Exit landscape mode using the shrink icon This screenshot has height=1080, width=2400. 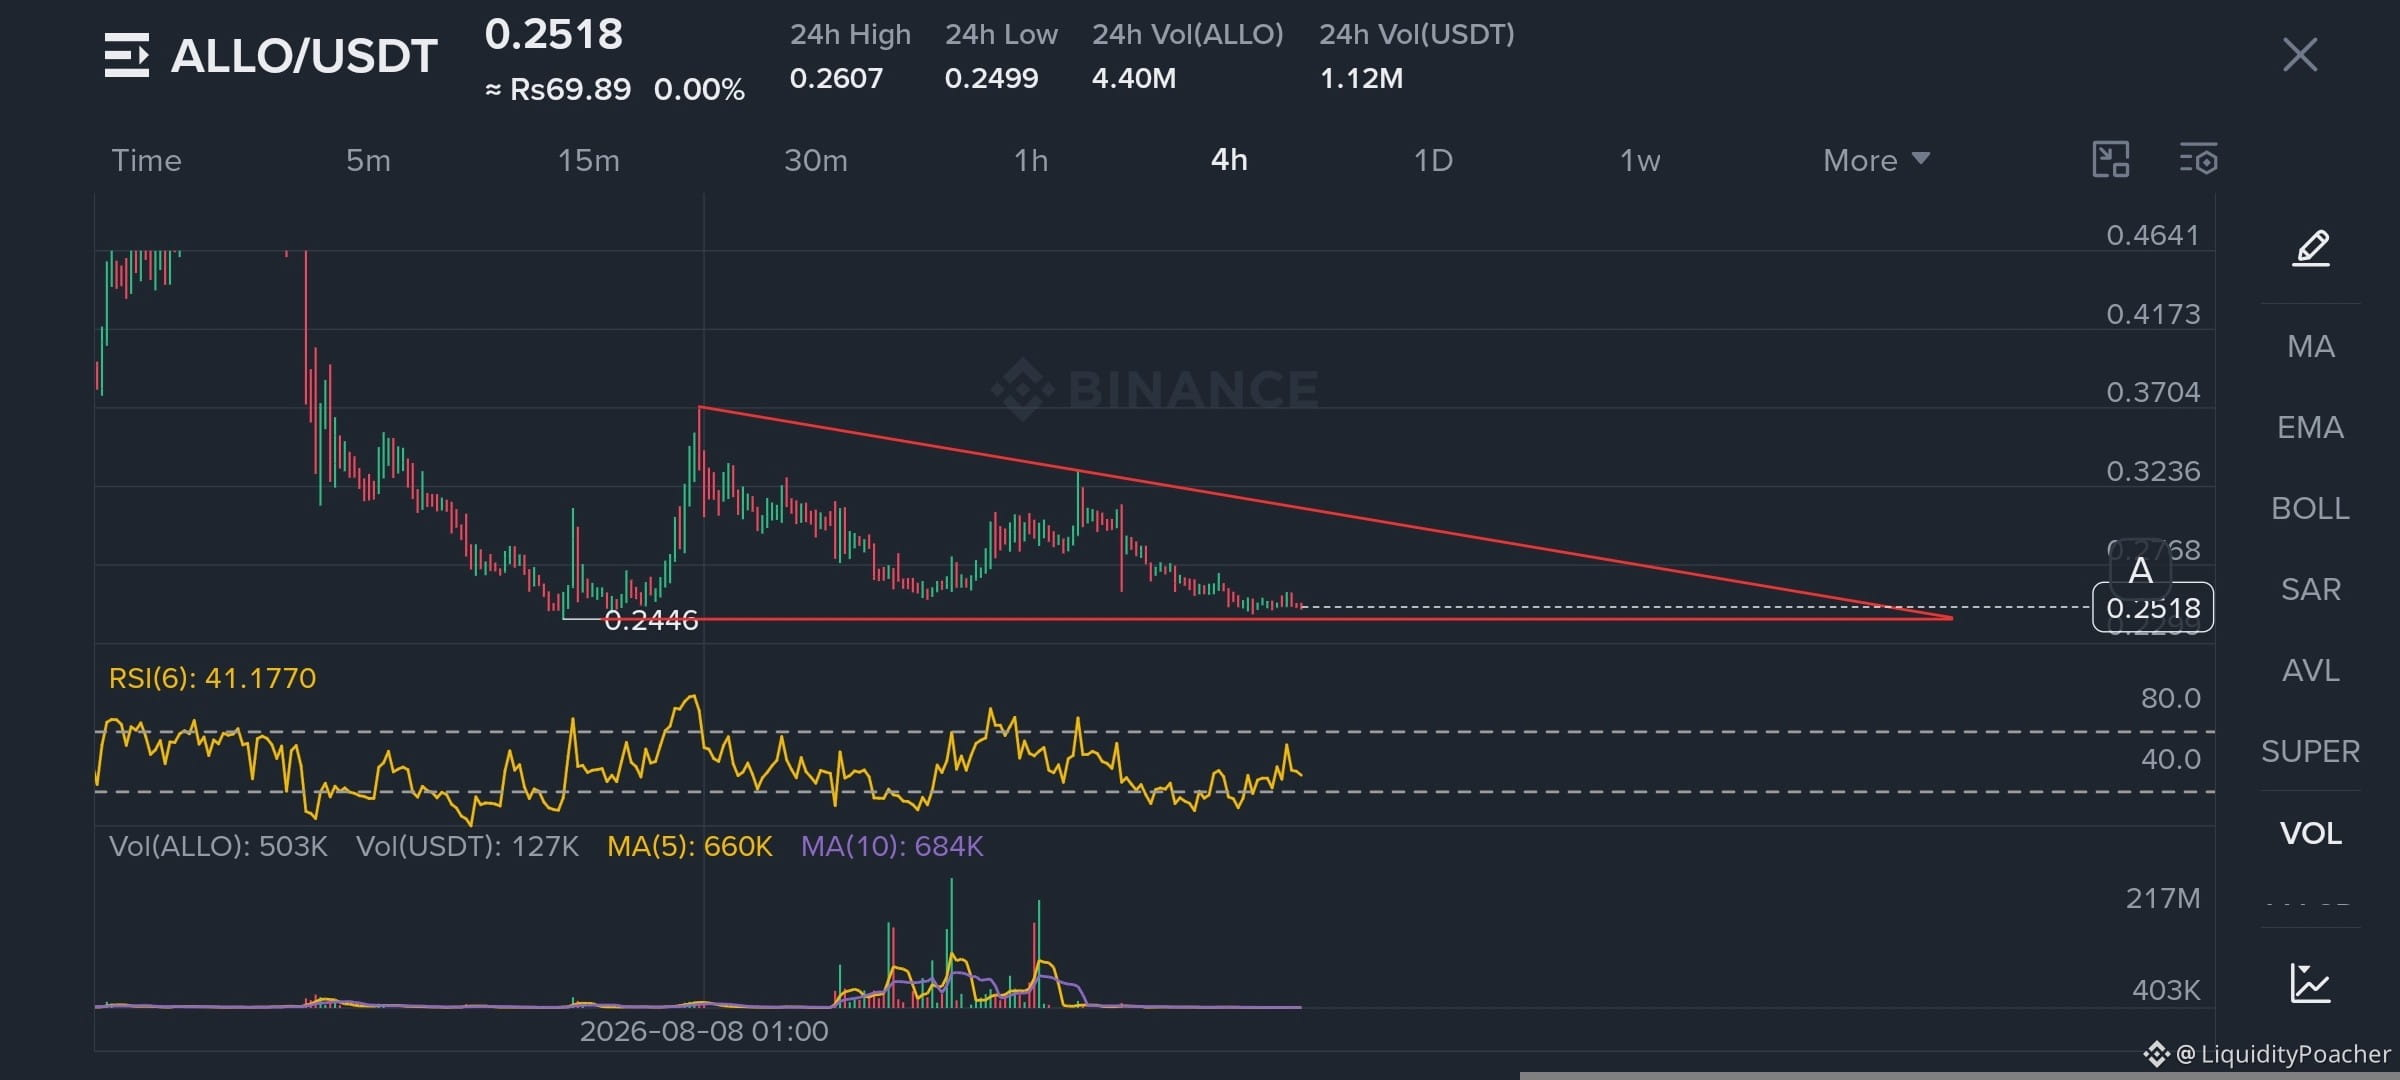click(x=2111, y=160)
